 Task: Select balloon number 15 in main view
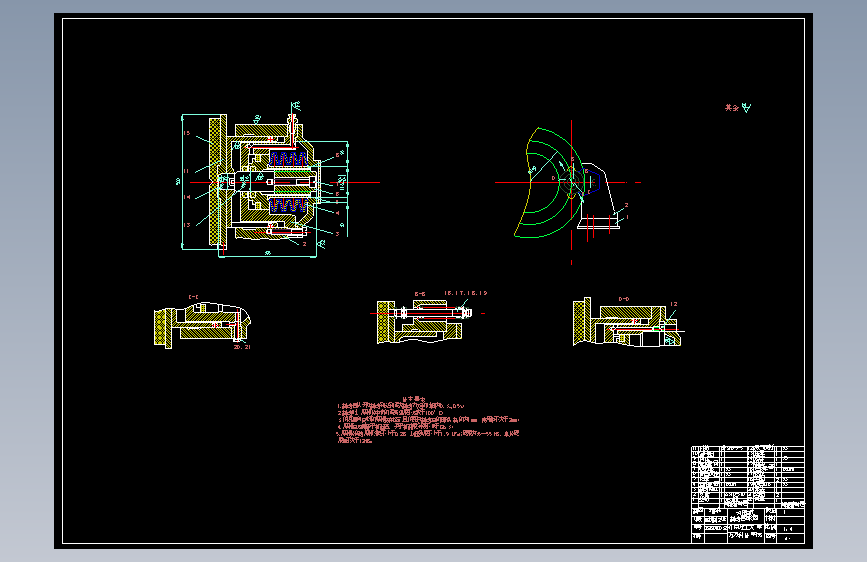pyautogui.click(x=187, y=133)
